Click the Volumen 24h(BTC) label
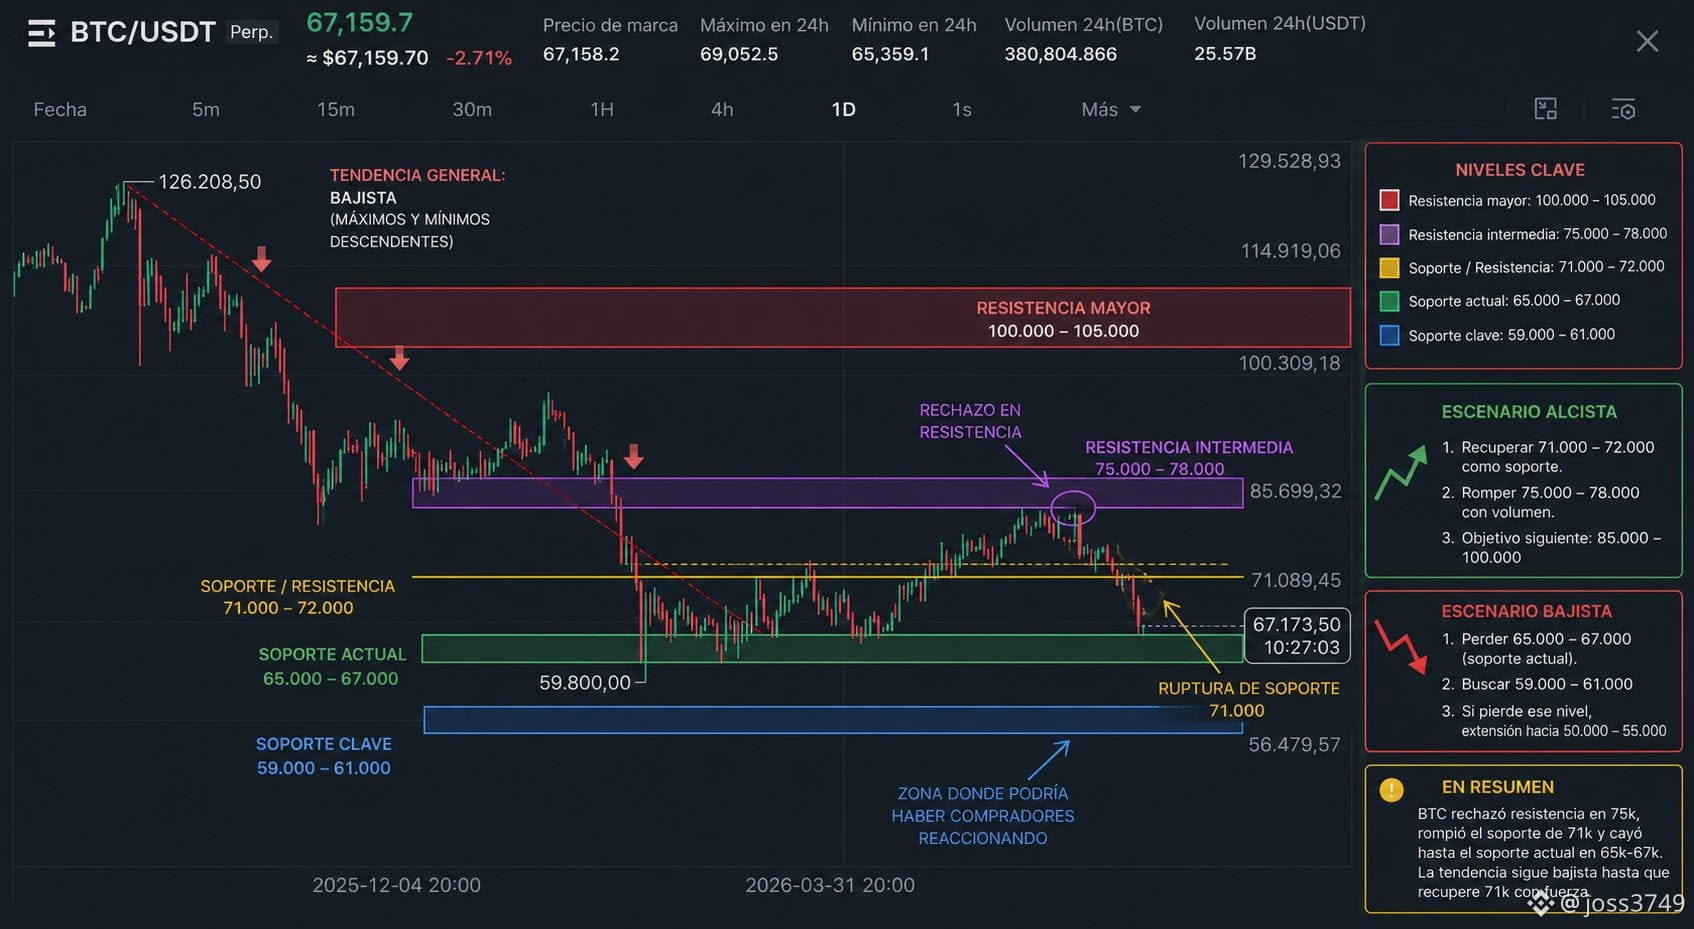The width and height of the screenshot is (1694, 929). (x=1084, y=25)
